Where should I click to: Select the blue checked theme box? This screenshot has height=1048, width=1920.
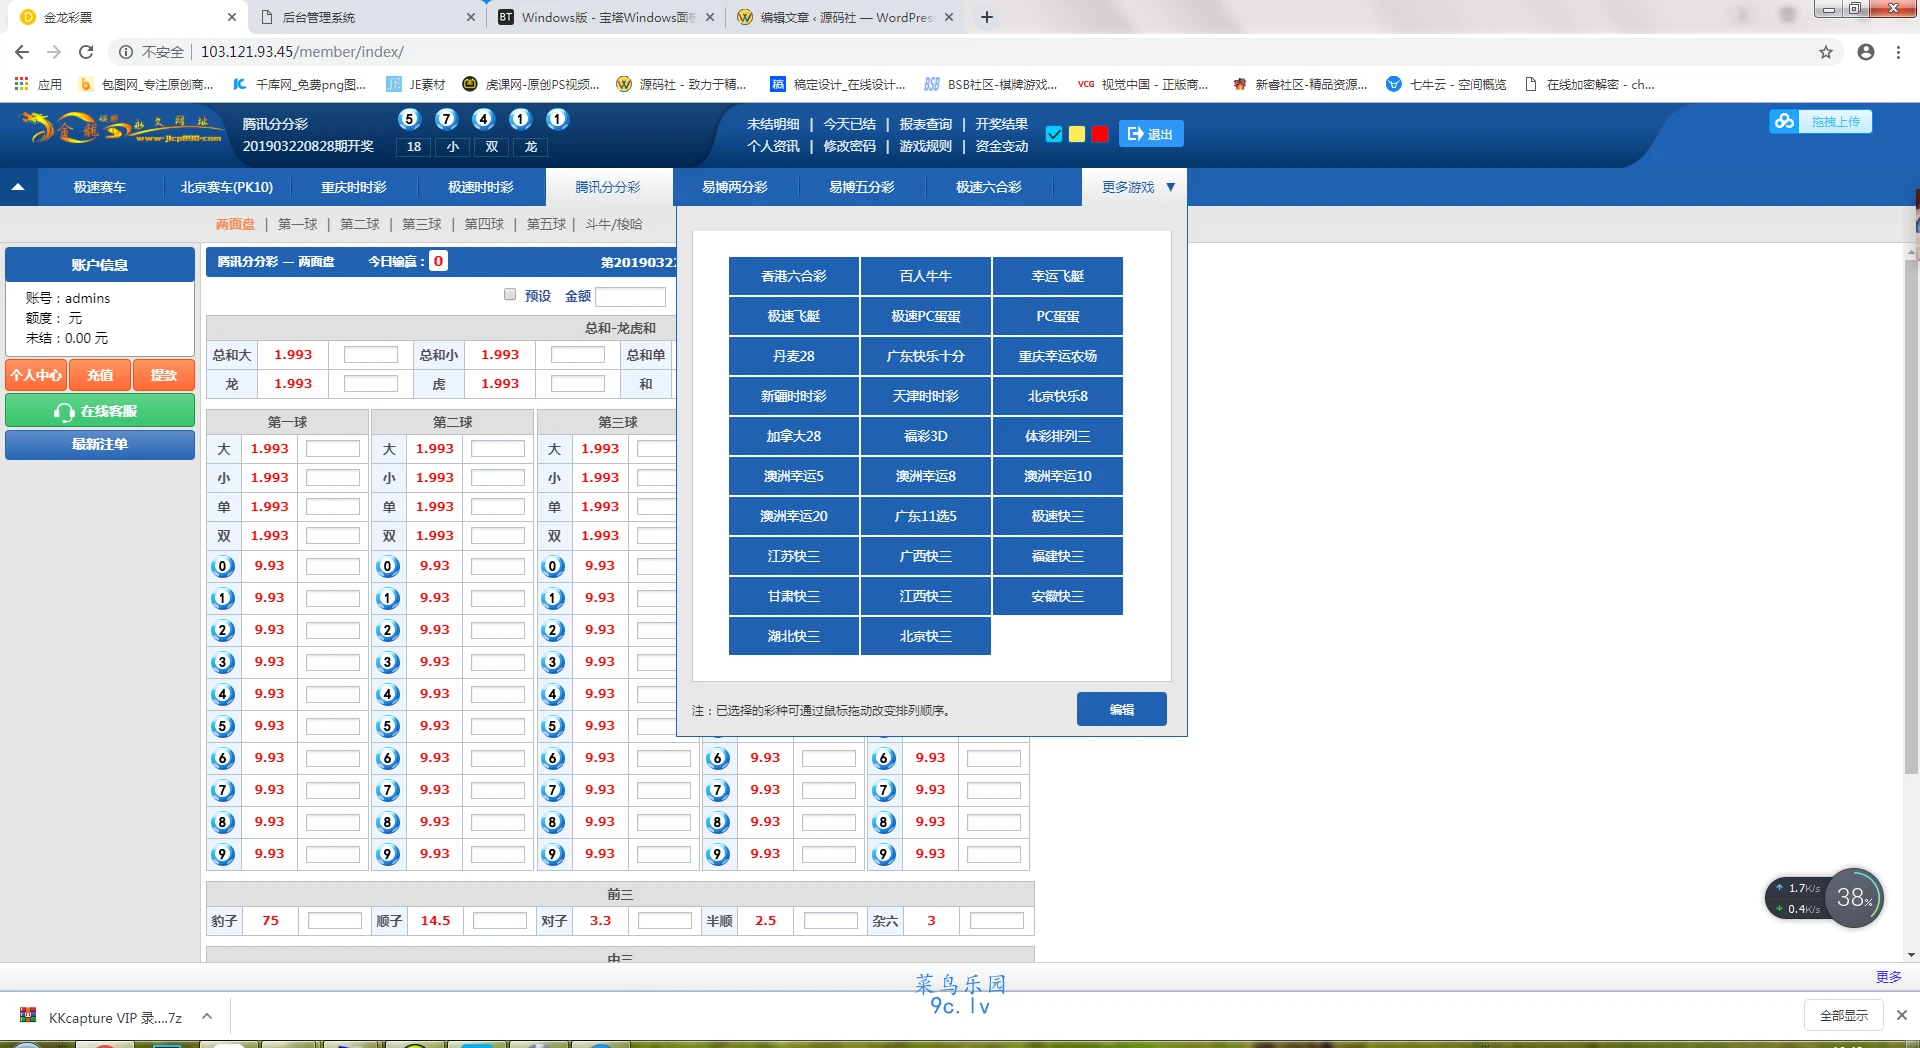(x=1054, y=134)
